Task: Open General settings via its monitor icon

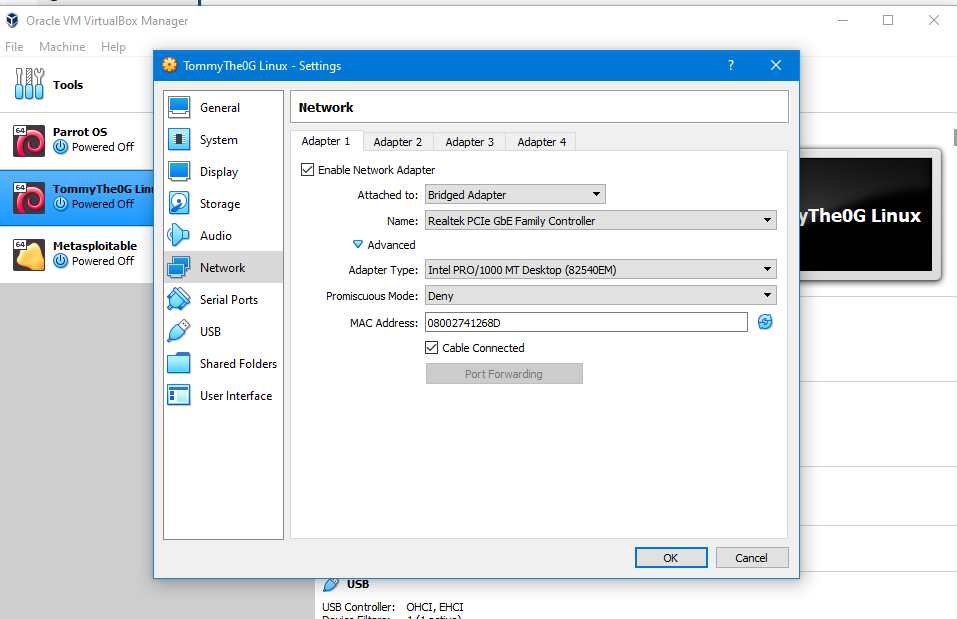Action: (179, 107)
